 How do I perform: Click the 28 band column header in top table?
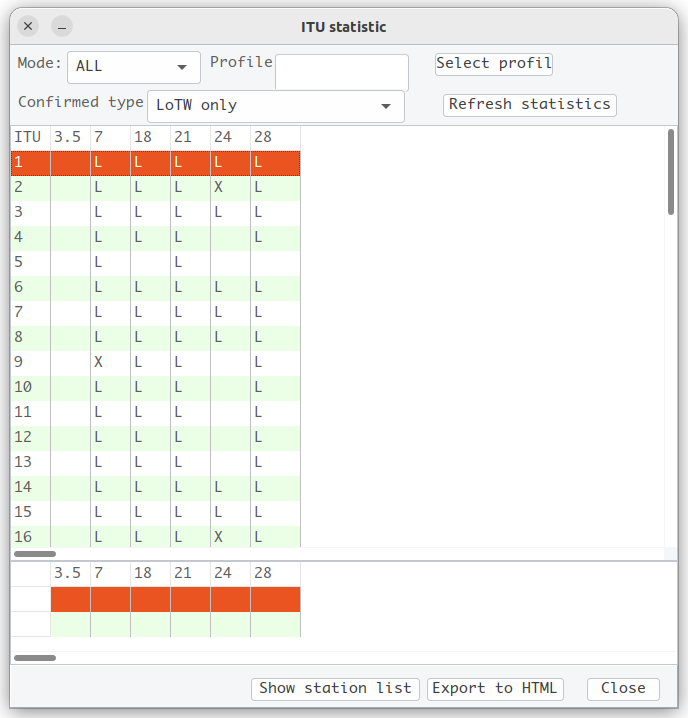tap(275, 137)
